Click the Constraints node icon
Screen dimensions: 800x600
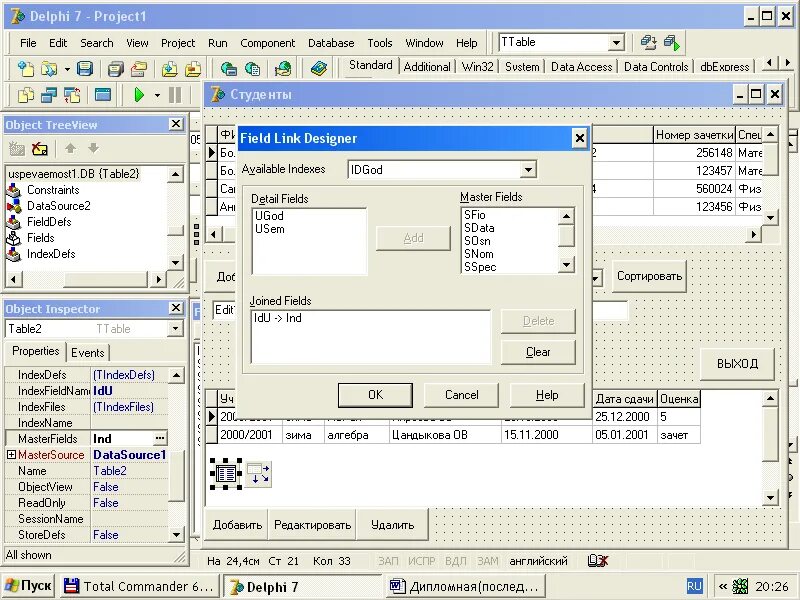click(x=13, y=190)
